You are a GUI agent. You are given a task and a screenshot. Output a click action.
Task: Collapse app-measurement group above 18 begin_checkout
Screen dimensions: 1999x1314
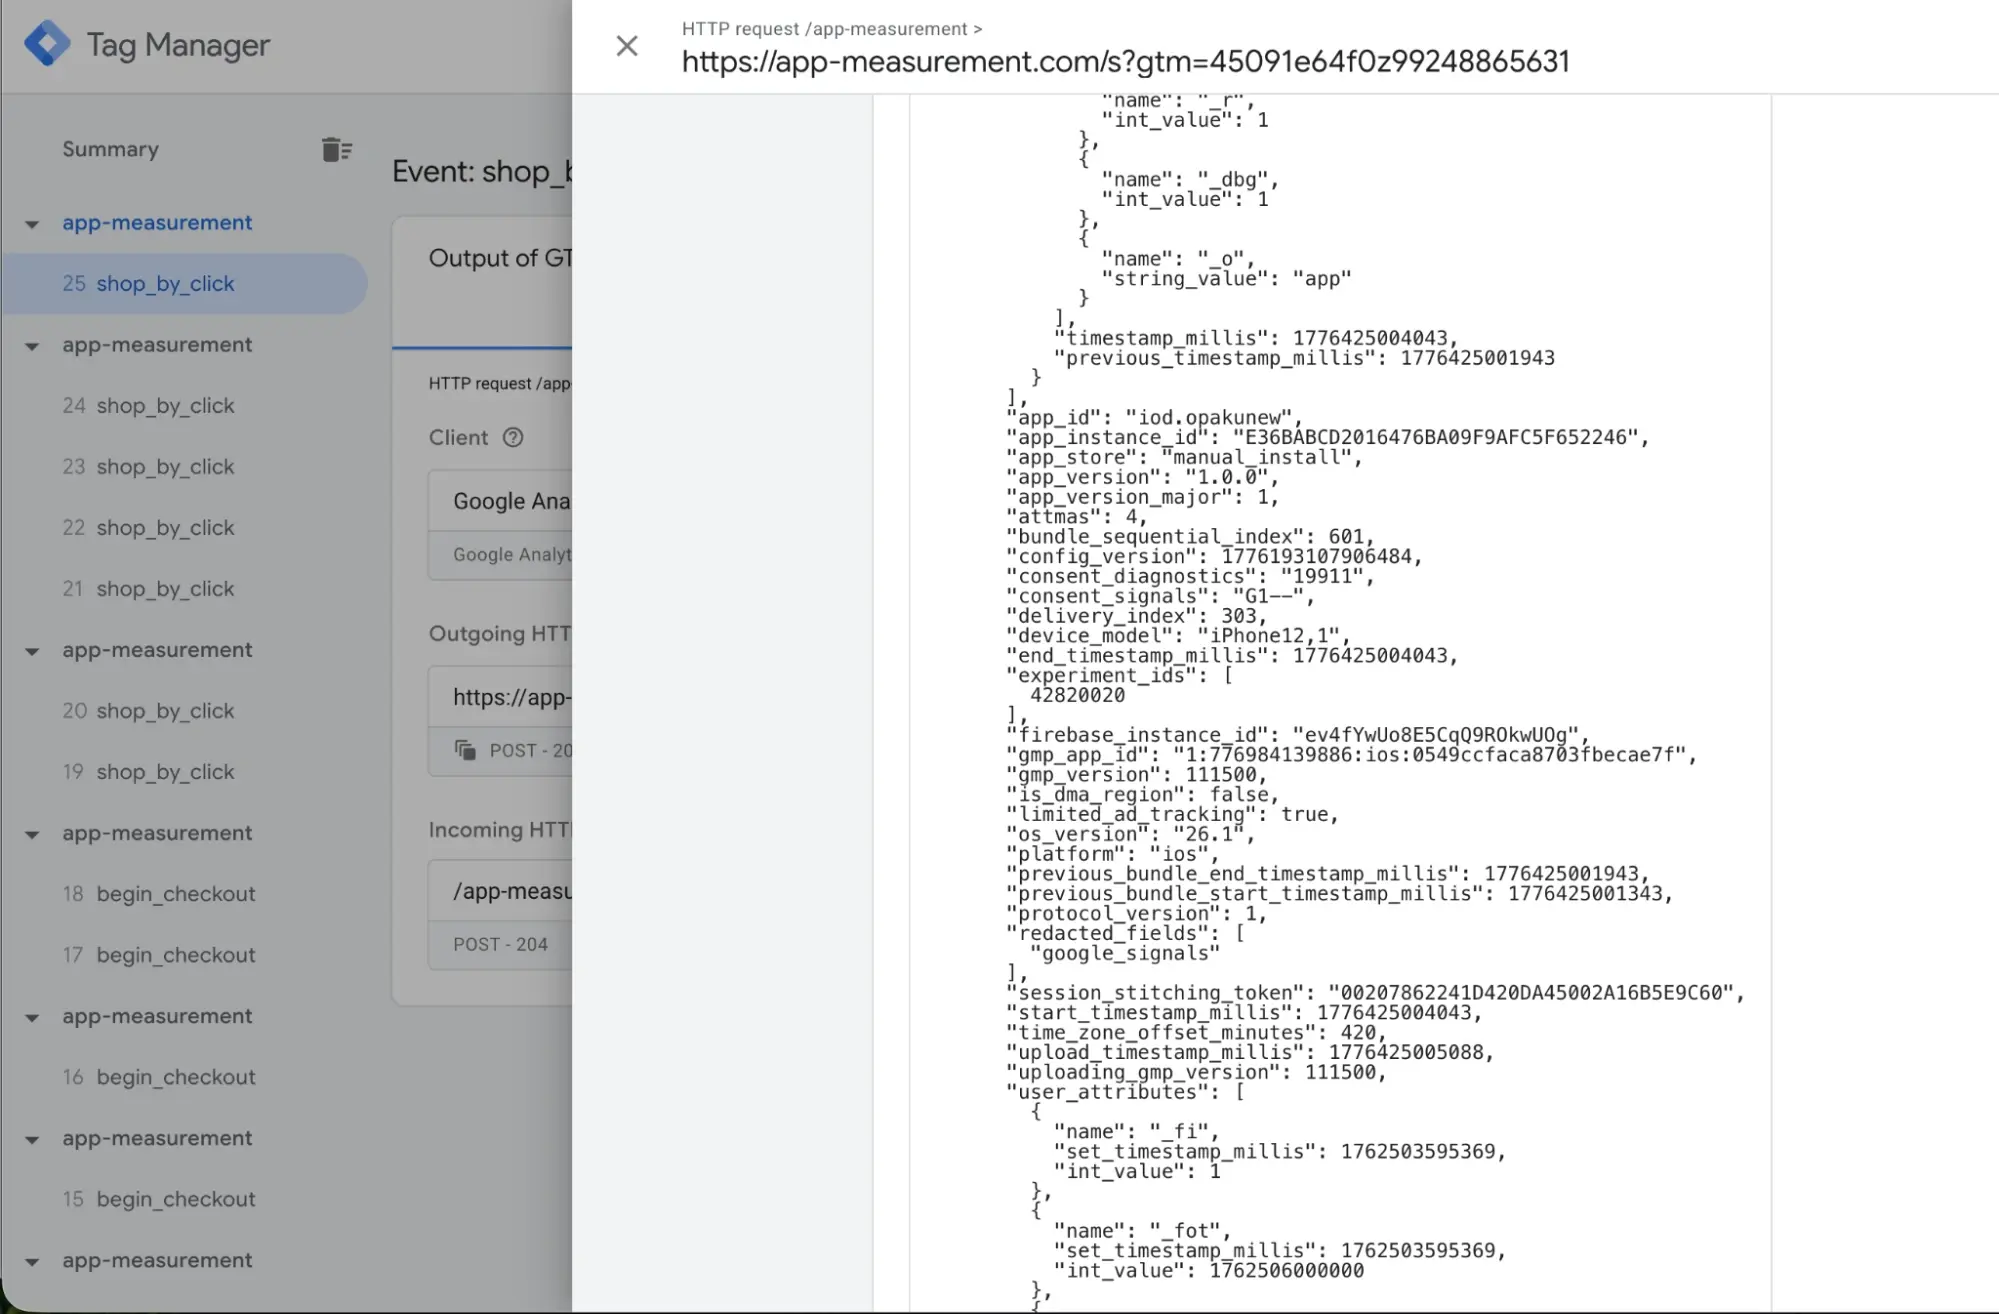click(32, 834)
